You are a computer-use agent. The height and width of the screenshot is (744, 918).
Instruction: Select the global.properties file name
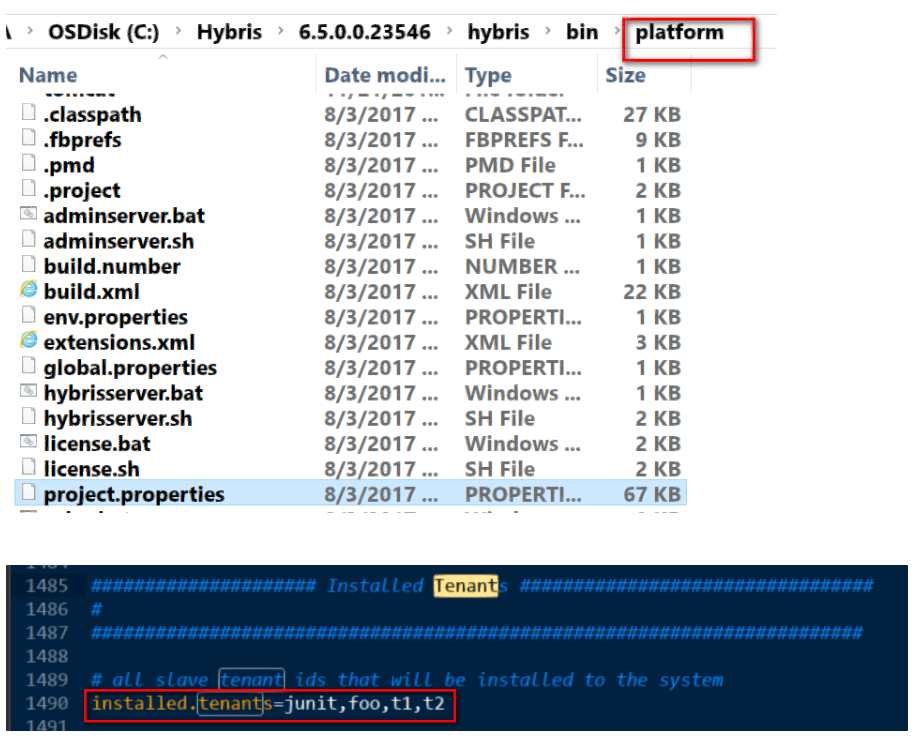click(x=130, y=368)
